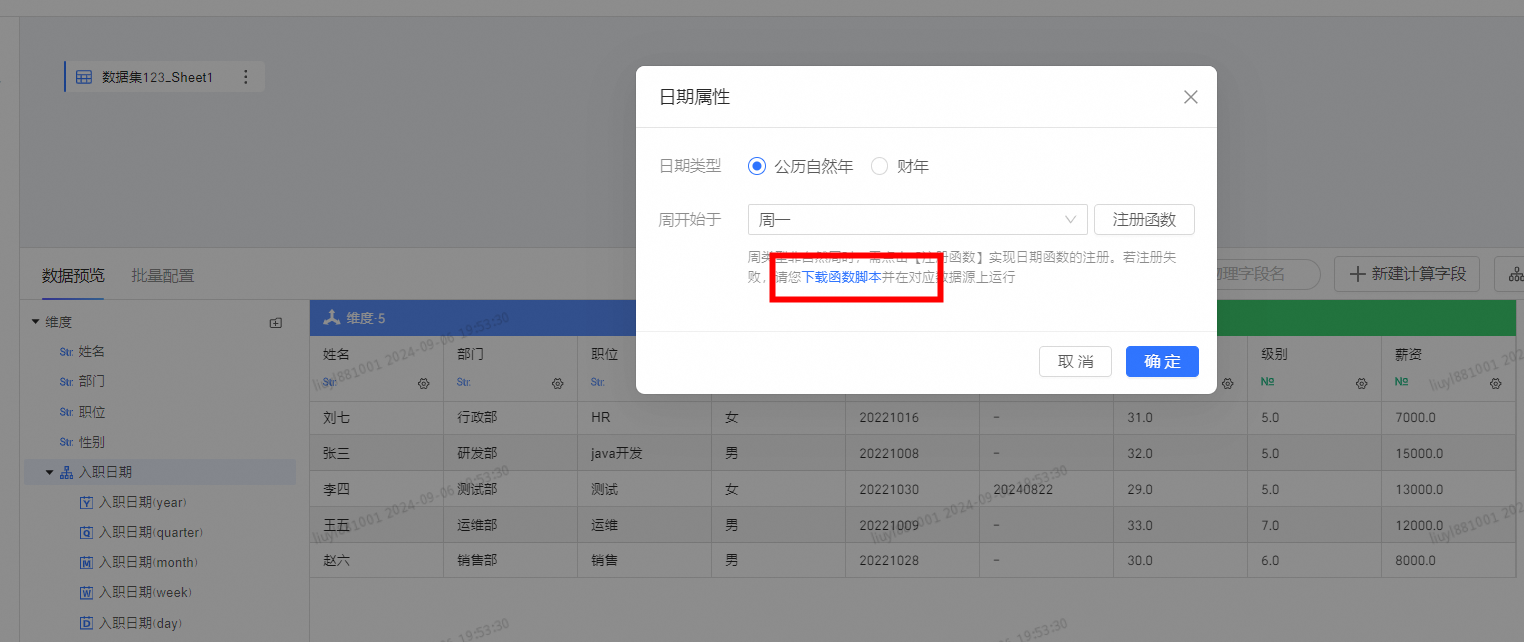Image resolution: width=1524 pixels, height=642 pixels.
Task: Click the 入职日期(year) field icon
Action: click(86, 503)
